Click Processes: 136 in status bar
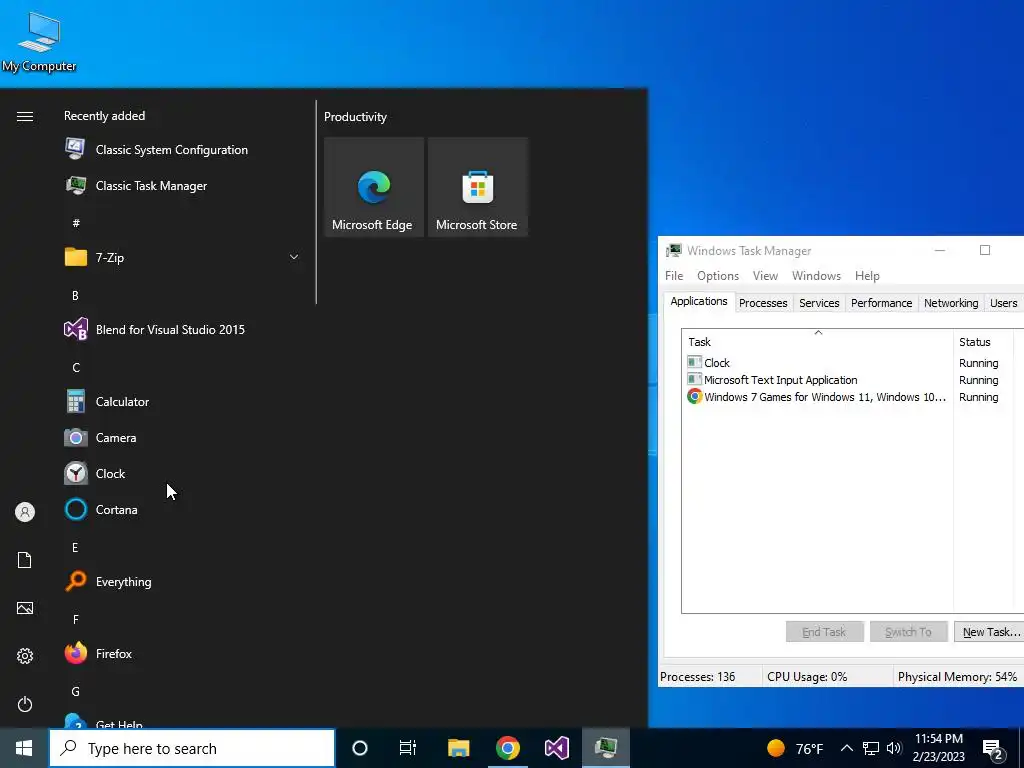1024x768 pixels. pyautogui.click(x=697, y=677)
